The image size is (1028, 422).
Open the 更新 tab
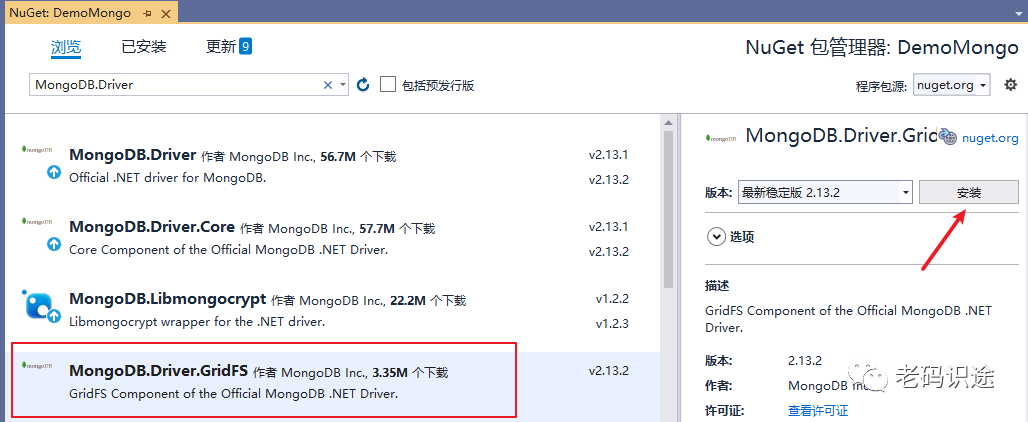[228, 47]
